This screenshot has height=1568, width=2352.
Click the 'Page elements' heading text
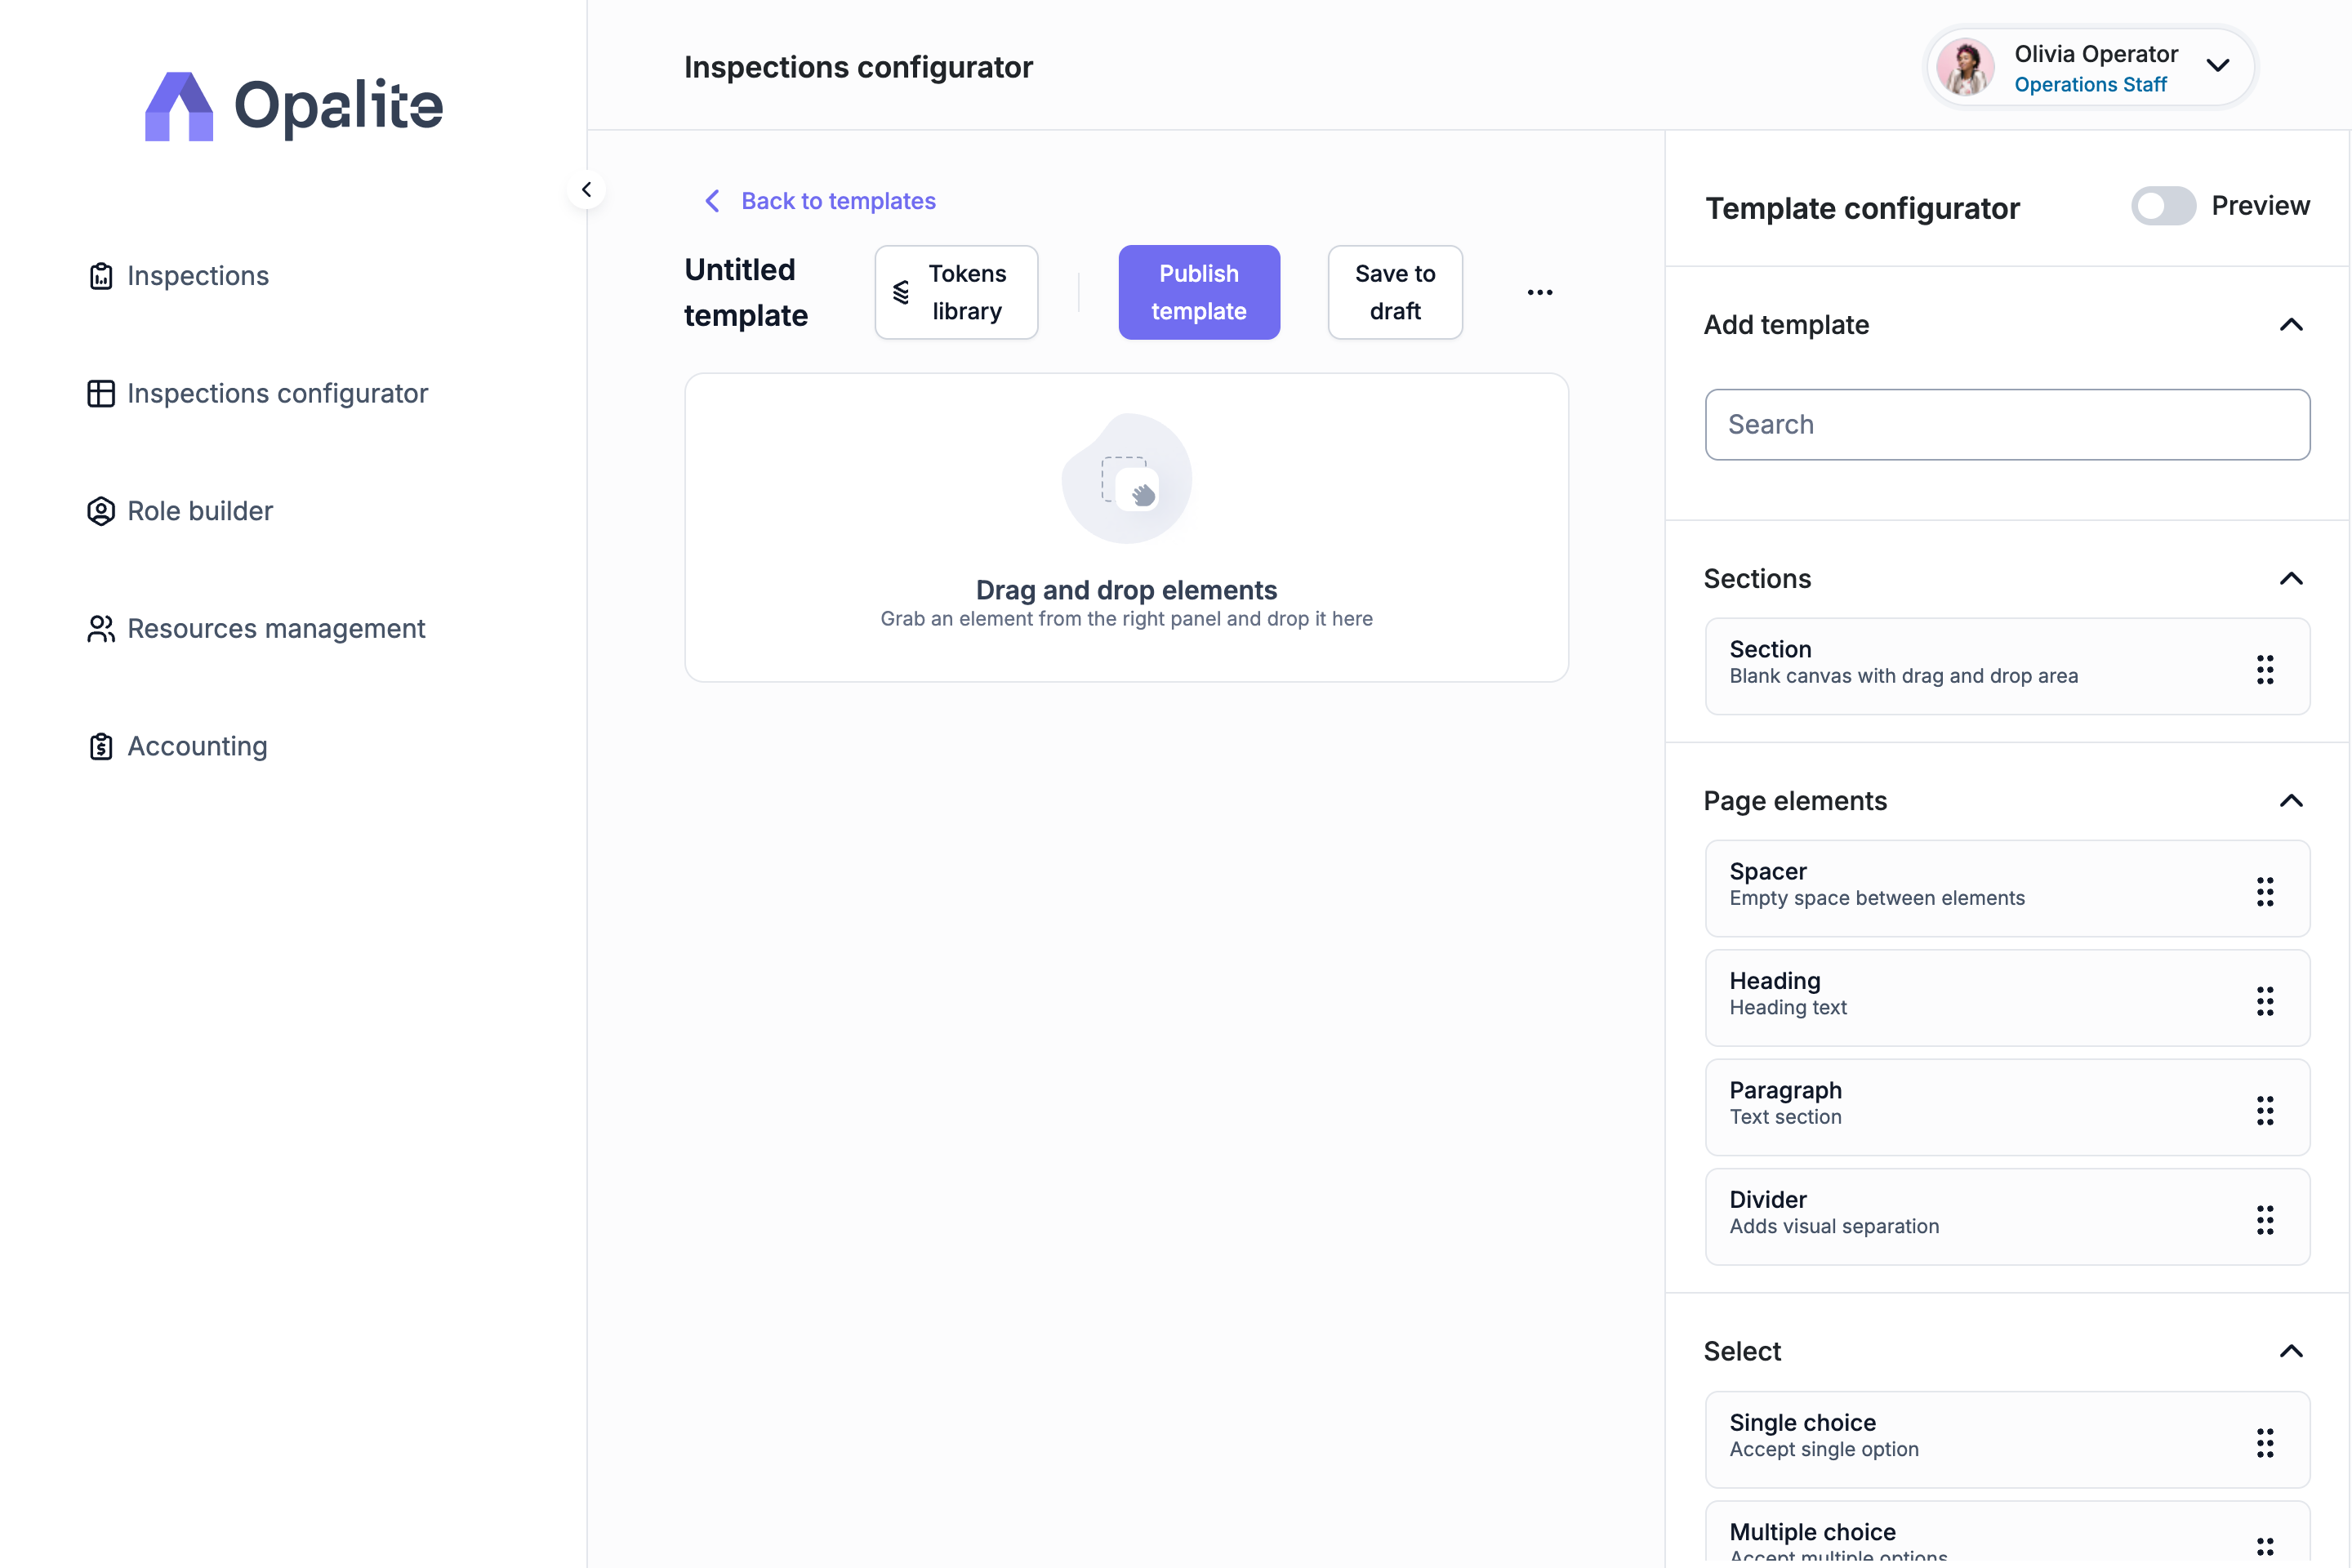point(1795,801)
